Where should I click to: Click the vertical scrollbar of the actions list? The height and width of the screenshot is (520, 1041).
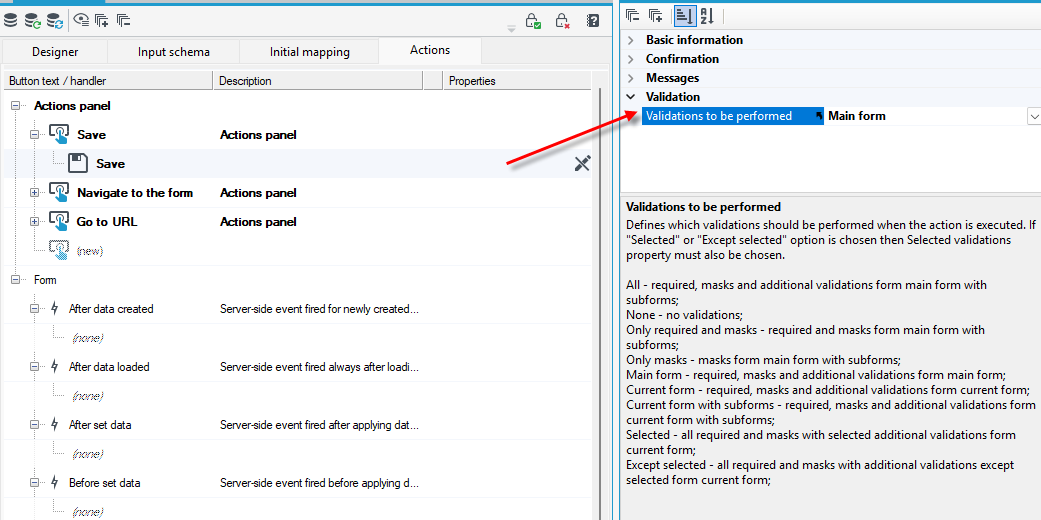coord(600,302)
